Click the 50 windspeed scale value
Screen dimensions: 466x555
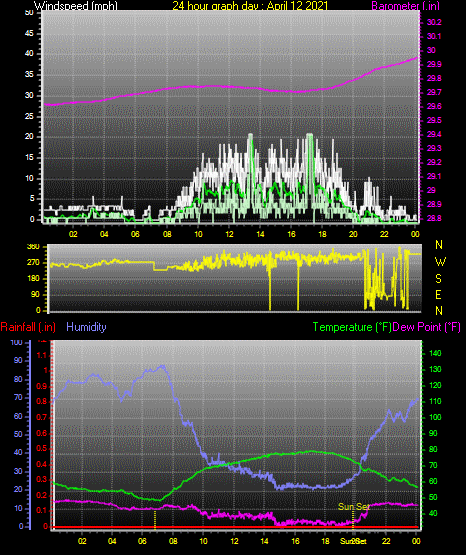[x=29, y=12]
